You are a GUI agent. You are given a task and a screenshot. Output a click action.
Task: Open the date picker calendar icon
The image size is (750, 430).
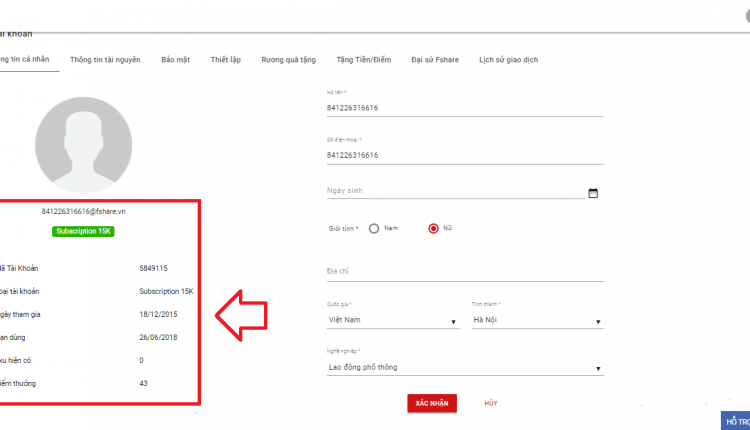[593, 193]
